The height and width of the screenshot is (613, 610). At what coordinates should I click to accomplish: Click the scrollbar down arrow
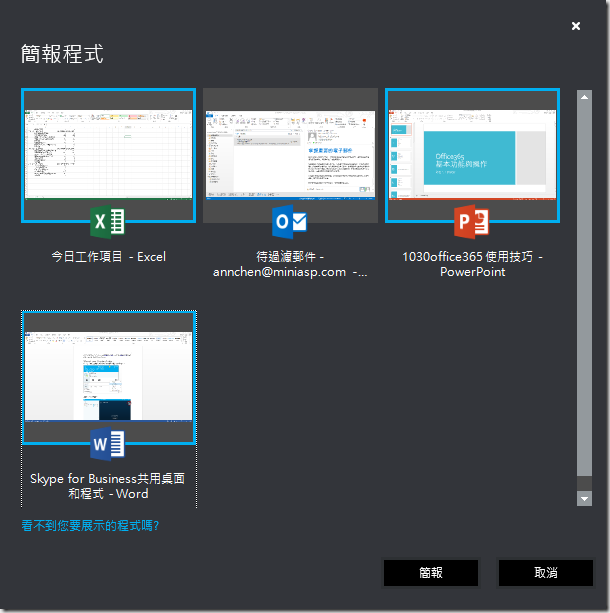(x=584, y=498)
